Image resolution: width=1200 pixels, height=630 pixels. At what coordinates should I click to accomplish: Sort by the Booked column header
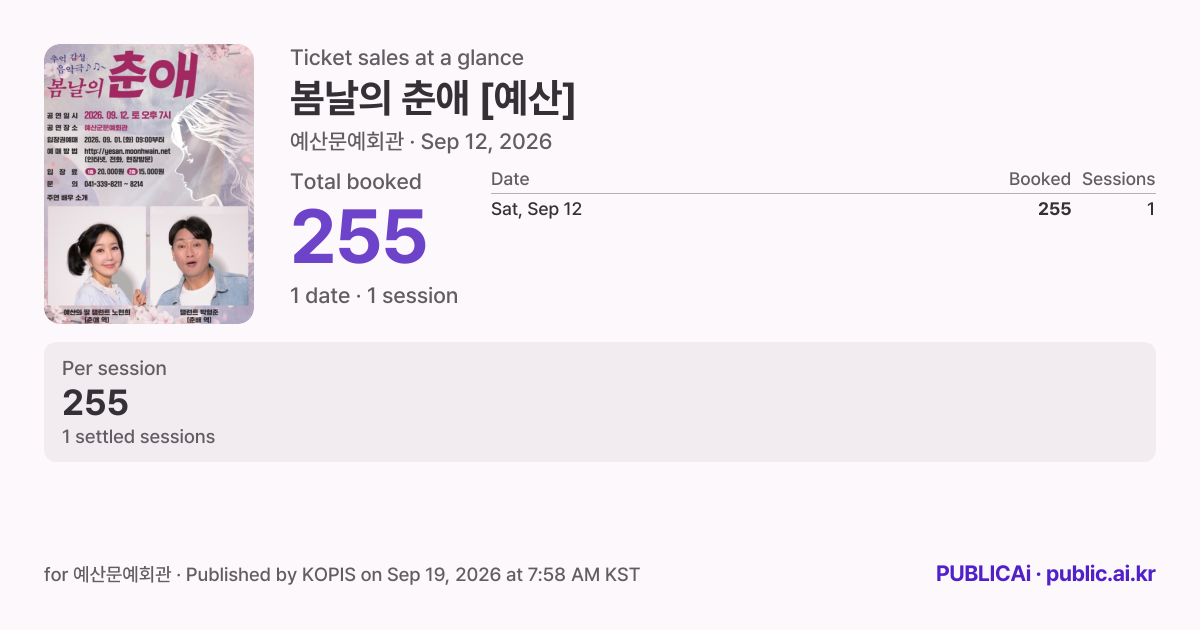[1040, 179]
